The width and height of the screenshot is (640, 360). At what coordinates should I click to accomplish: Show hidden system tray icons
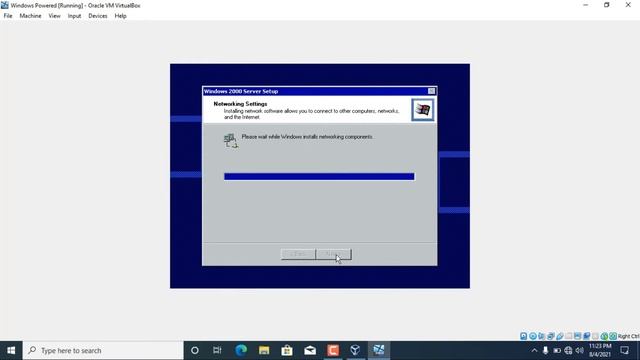click(534, 350)
